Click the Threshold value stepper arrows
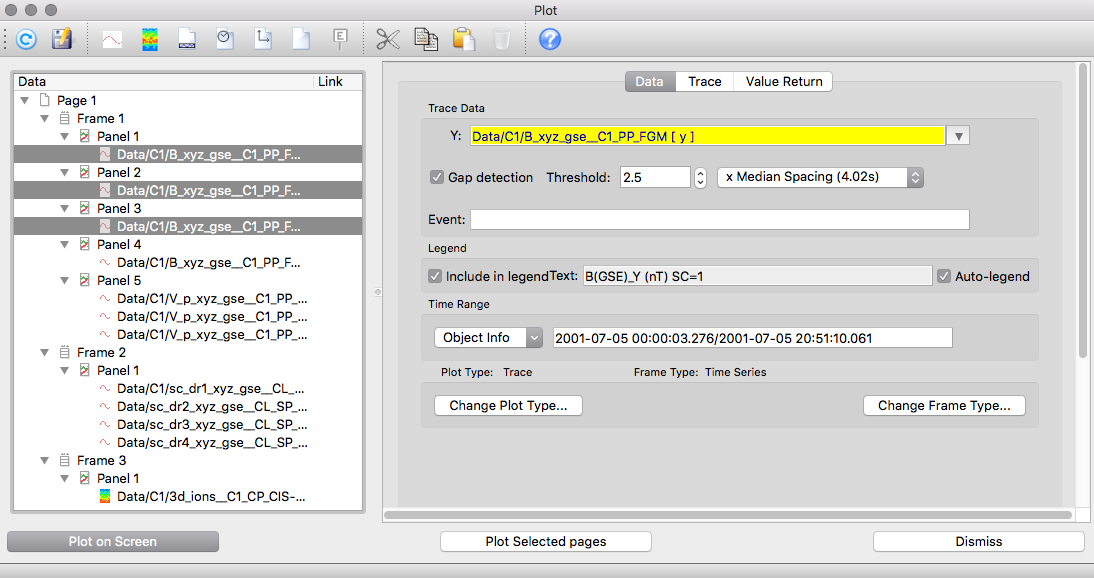Image resolution: width=1094 pixels, height=578 pixels. [x=701, y=177]
